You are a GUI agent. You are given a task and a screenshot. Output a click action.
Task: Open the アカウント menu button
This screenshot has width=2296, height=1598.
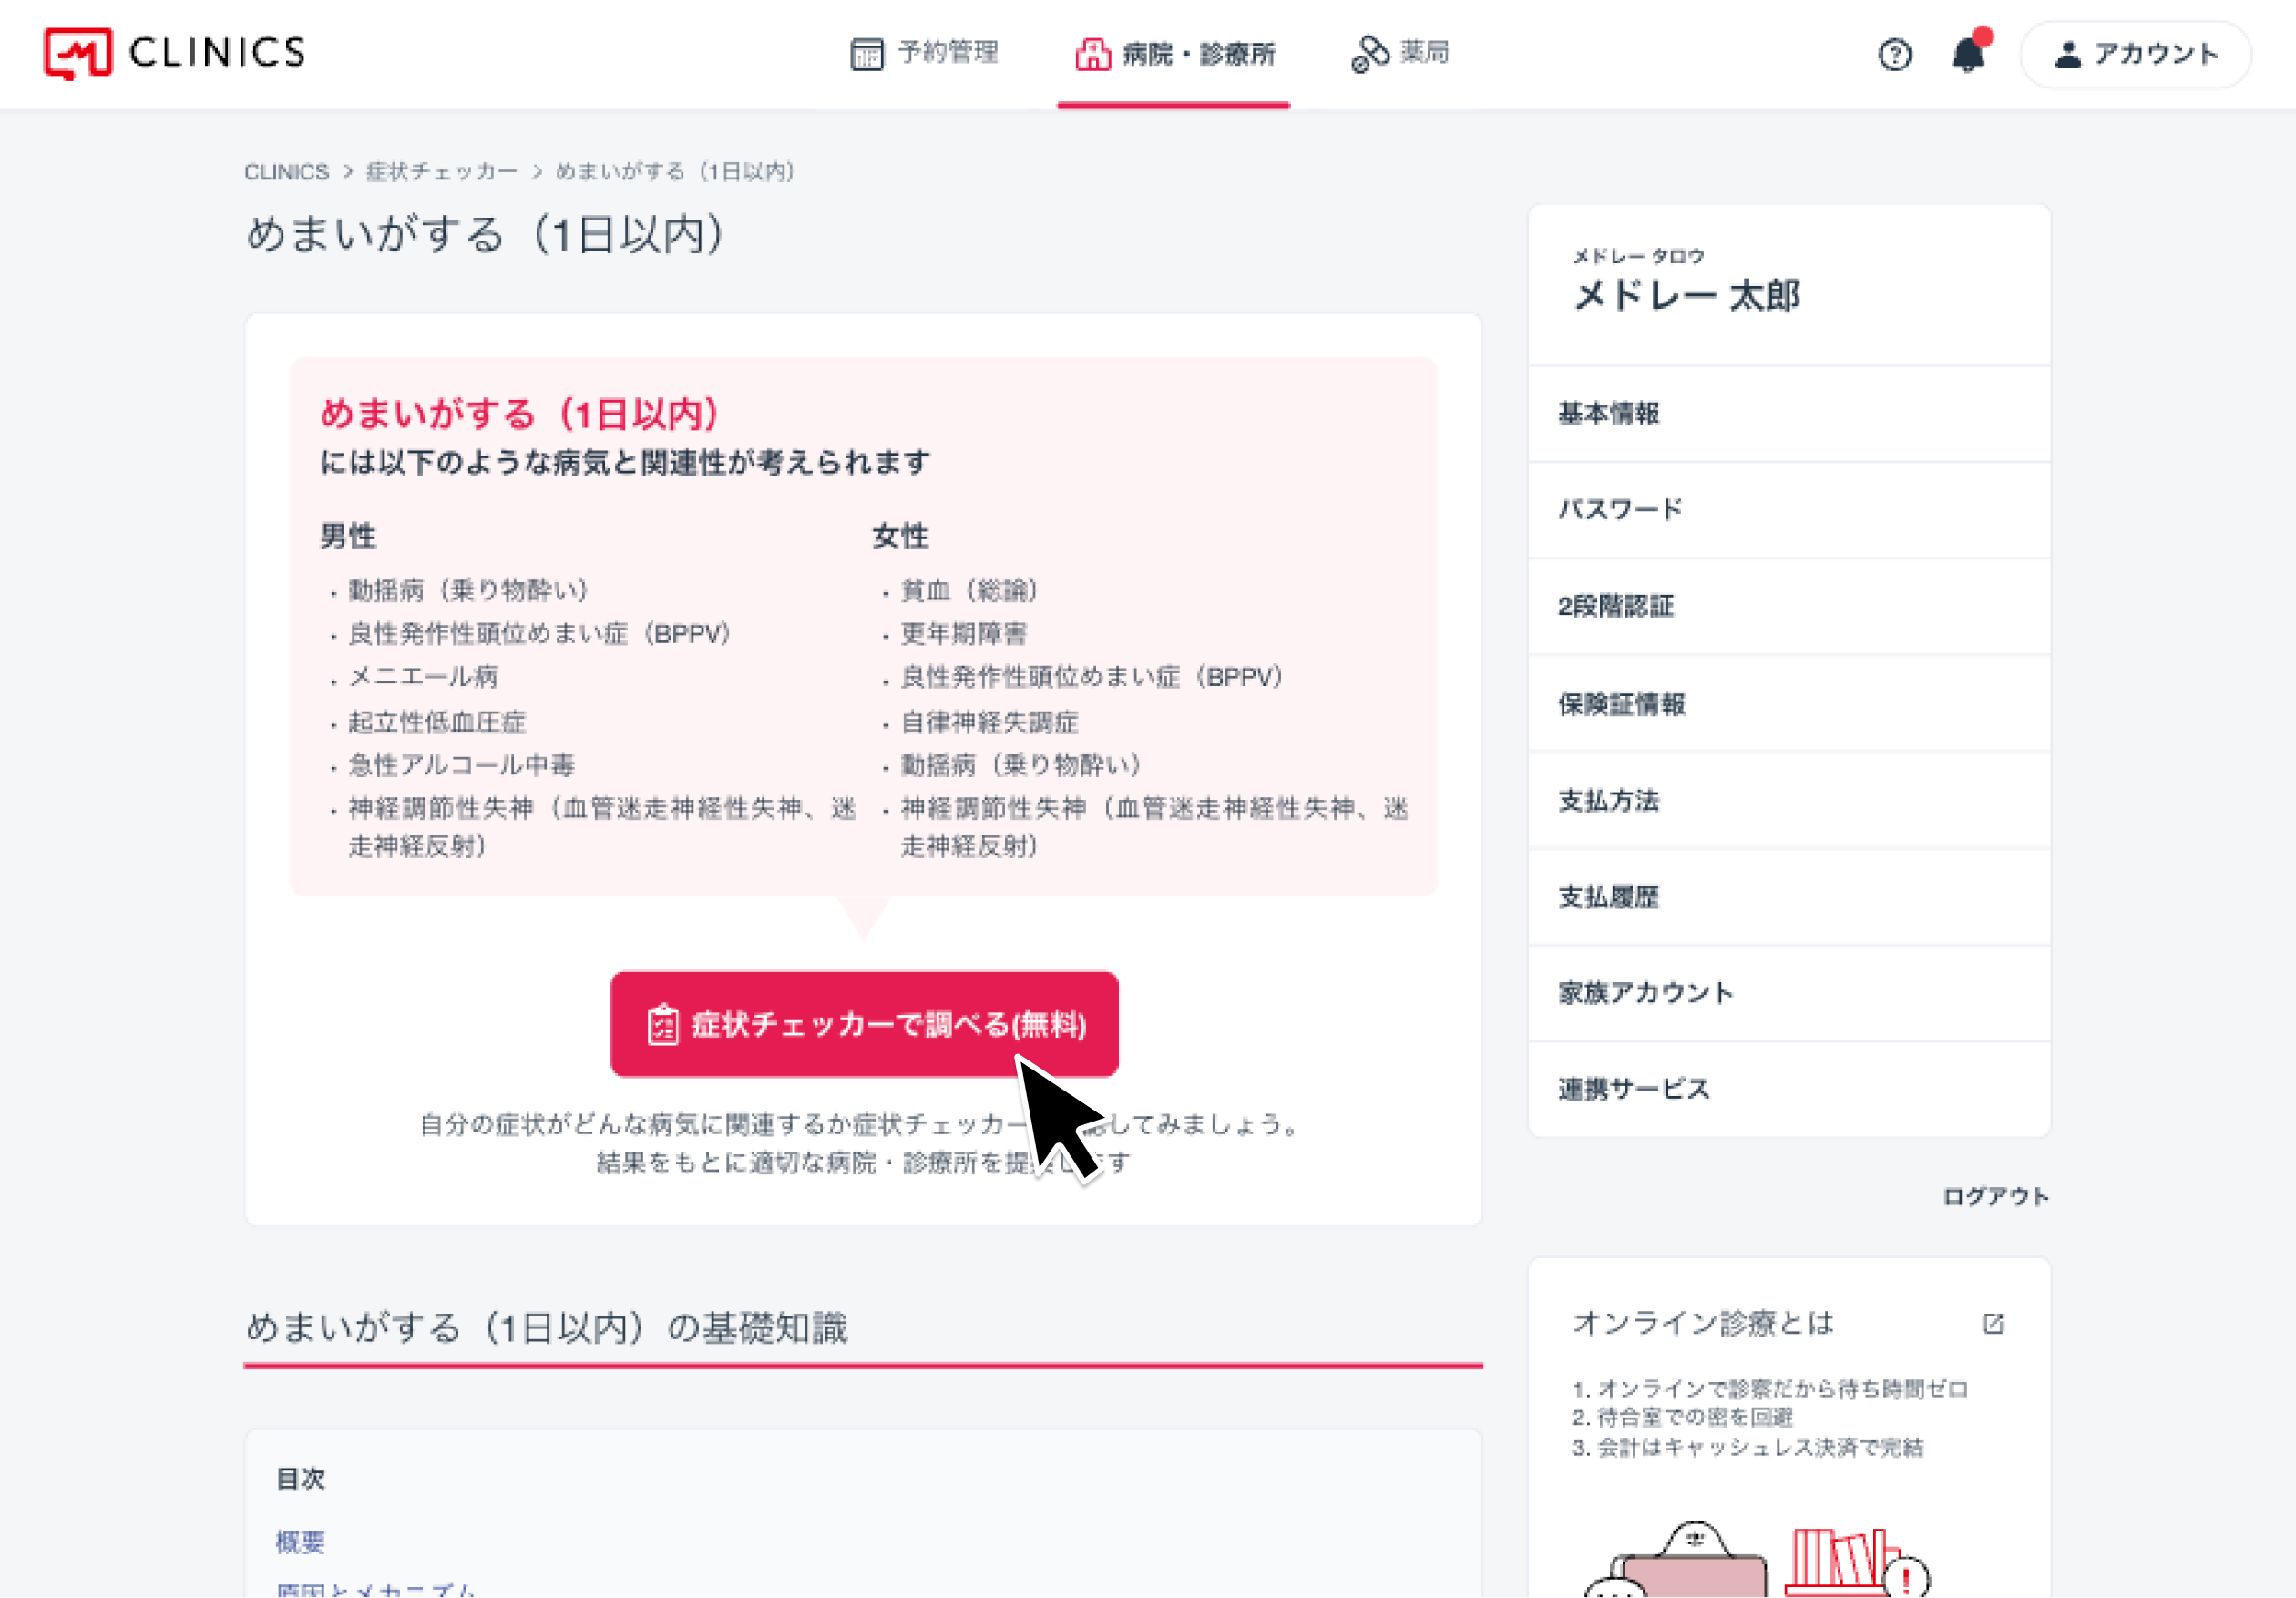coord(2135,54)
